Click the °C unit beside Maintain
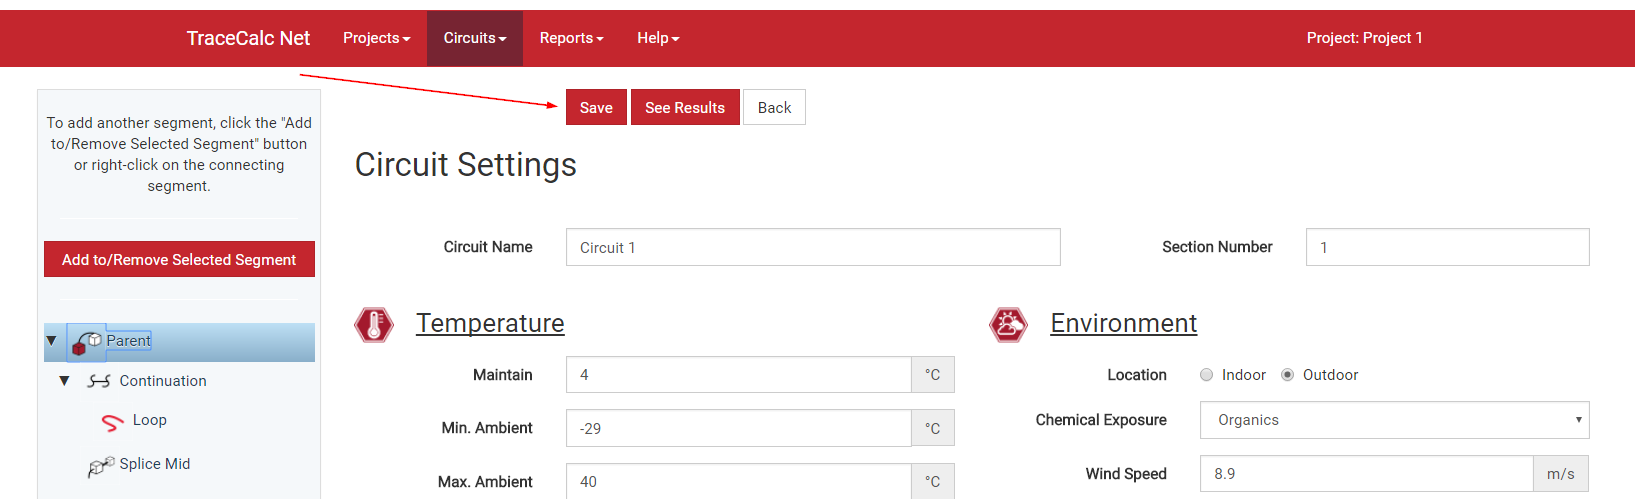 [x=933, y=375]
